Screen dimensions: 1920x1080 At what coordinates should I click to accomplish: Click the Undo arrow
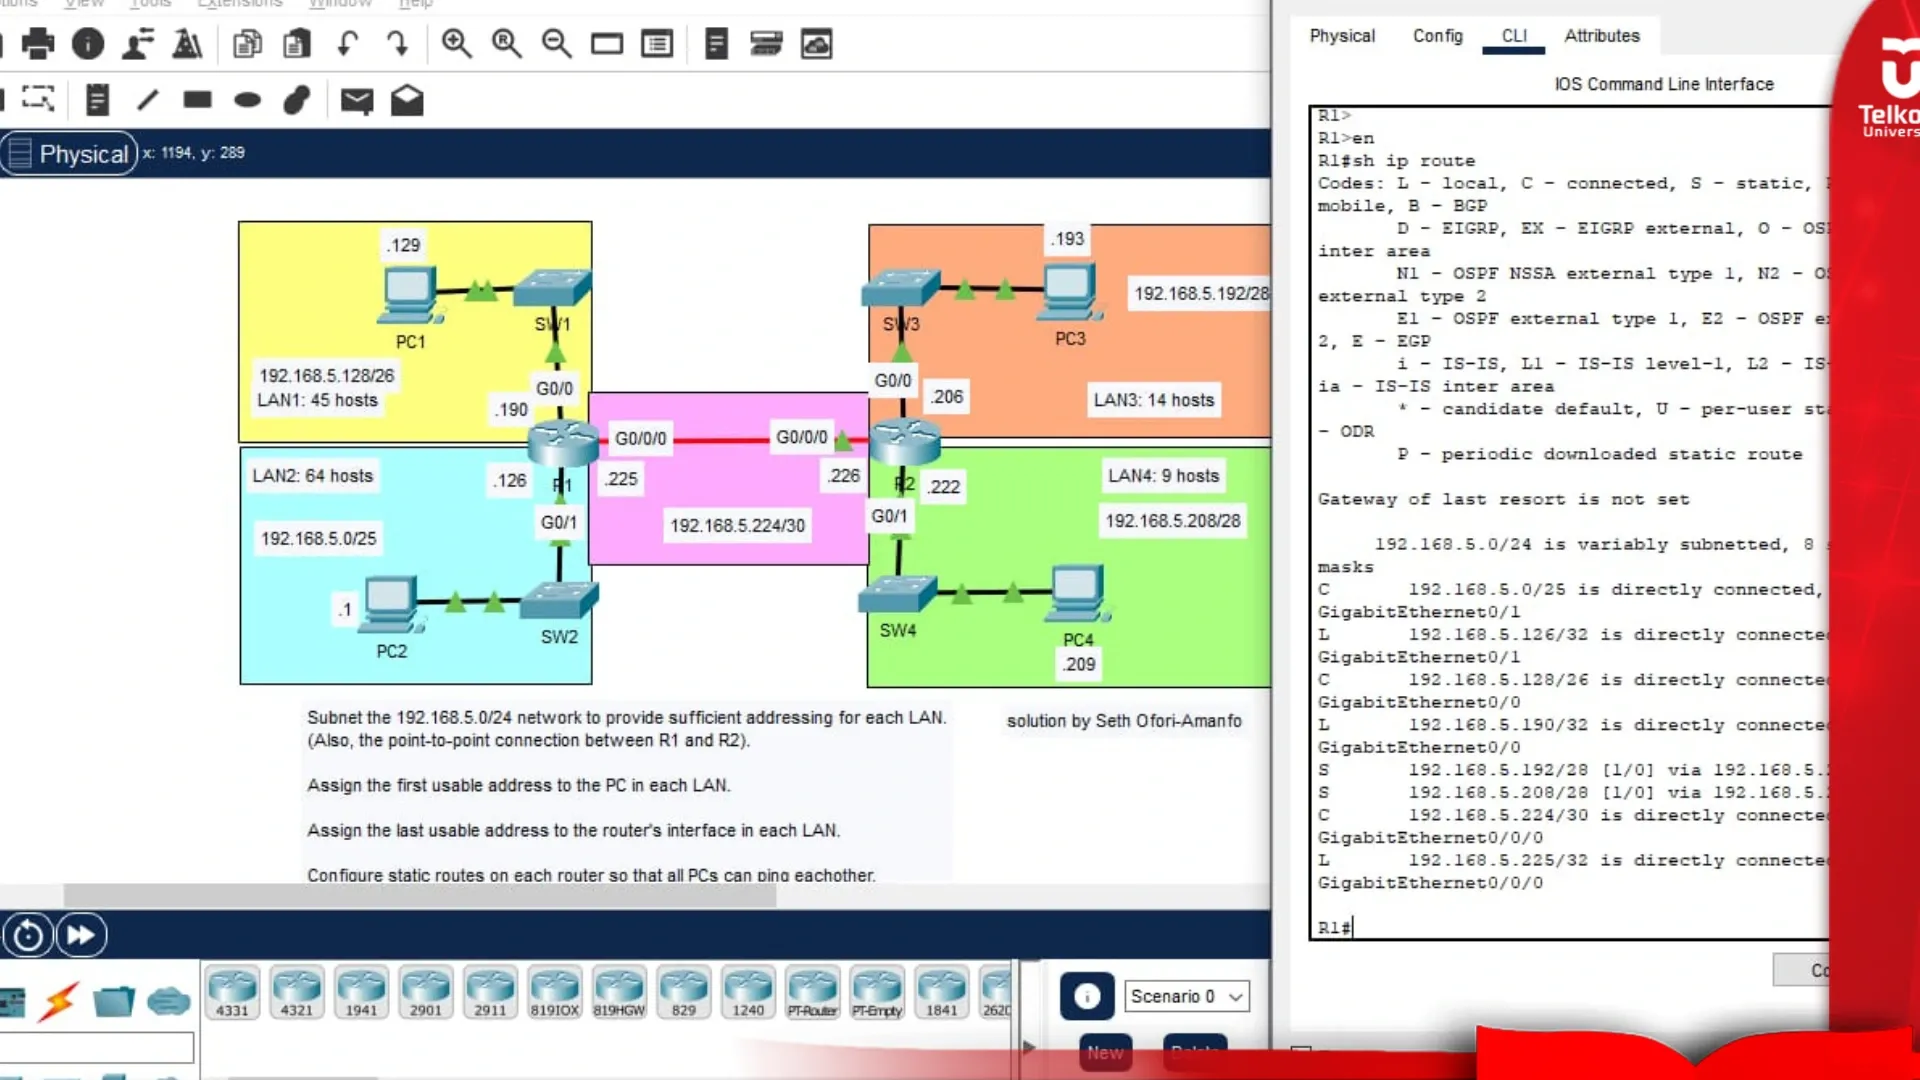click(x=347, y=44)
